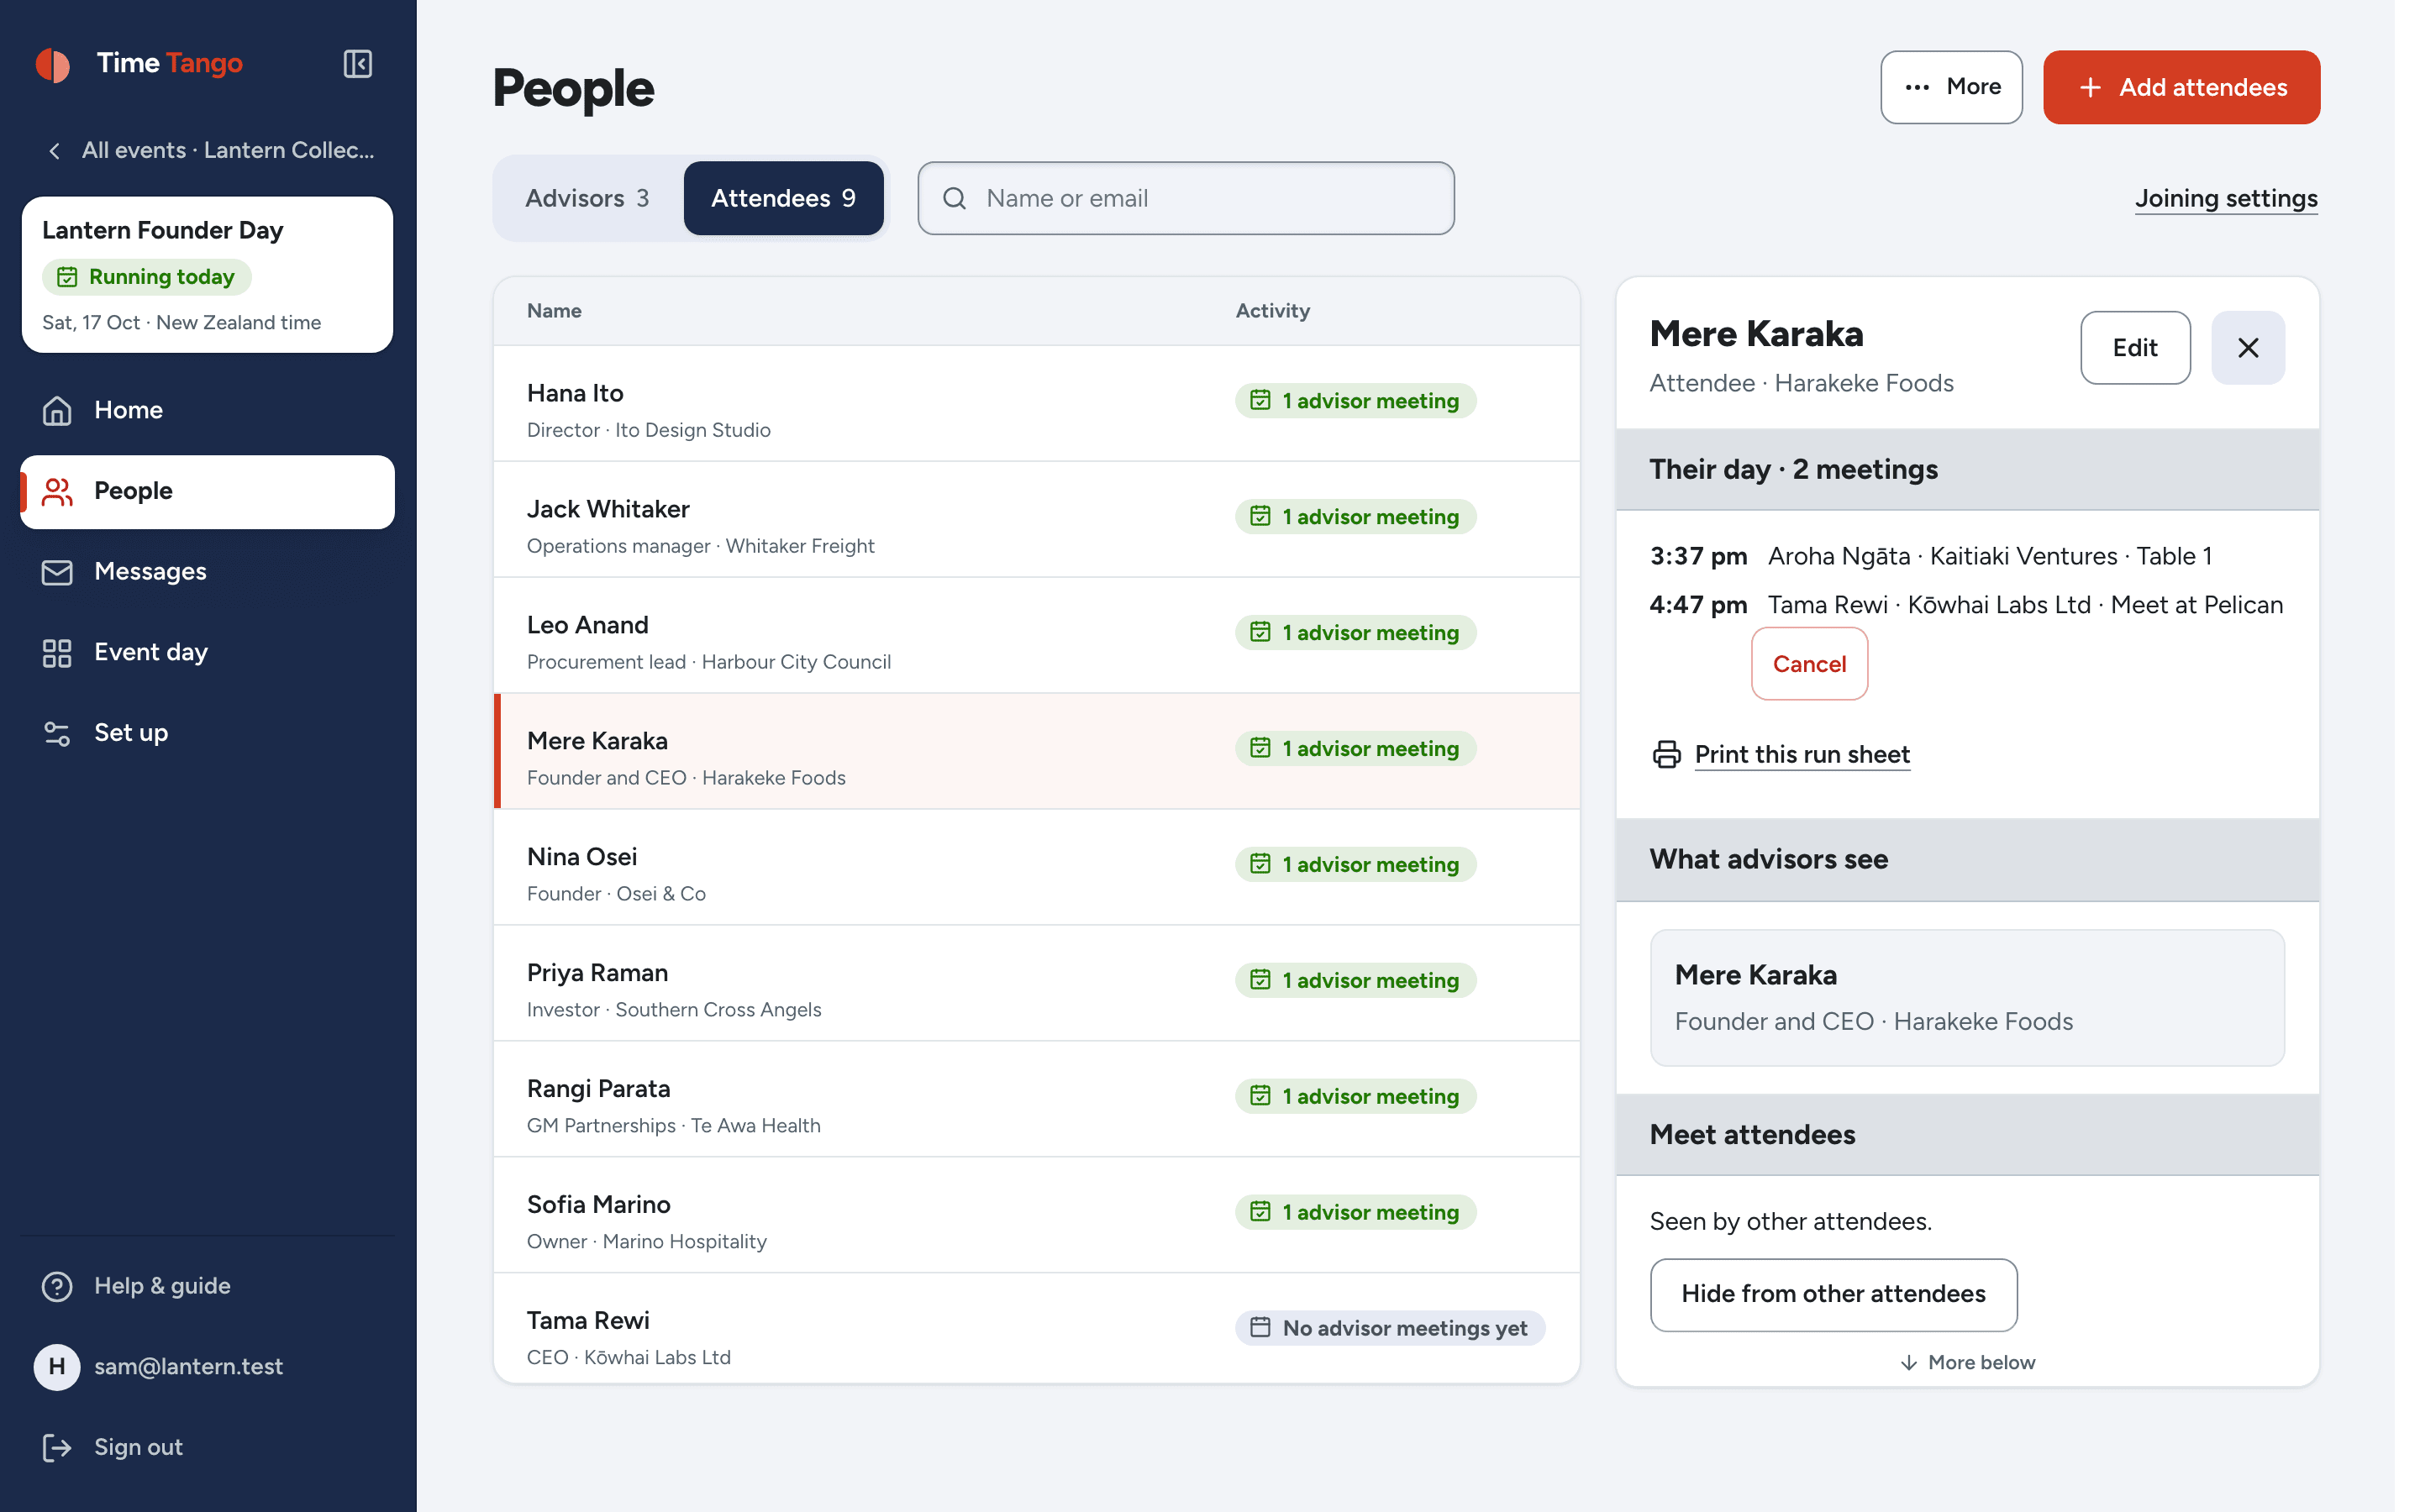
Task: Click the Mere Karaka advisor preview card
Action: pos(1967,997)
